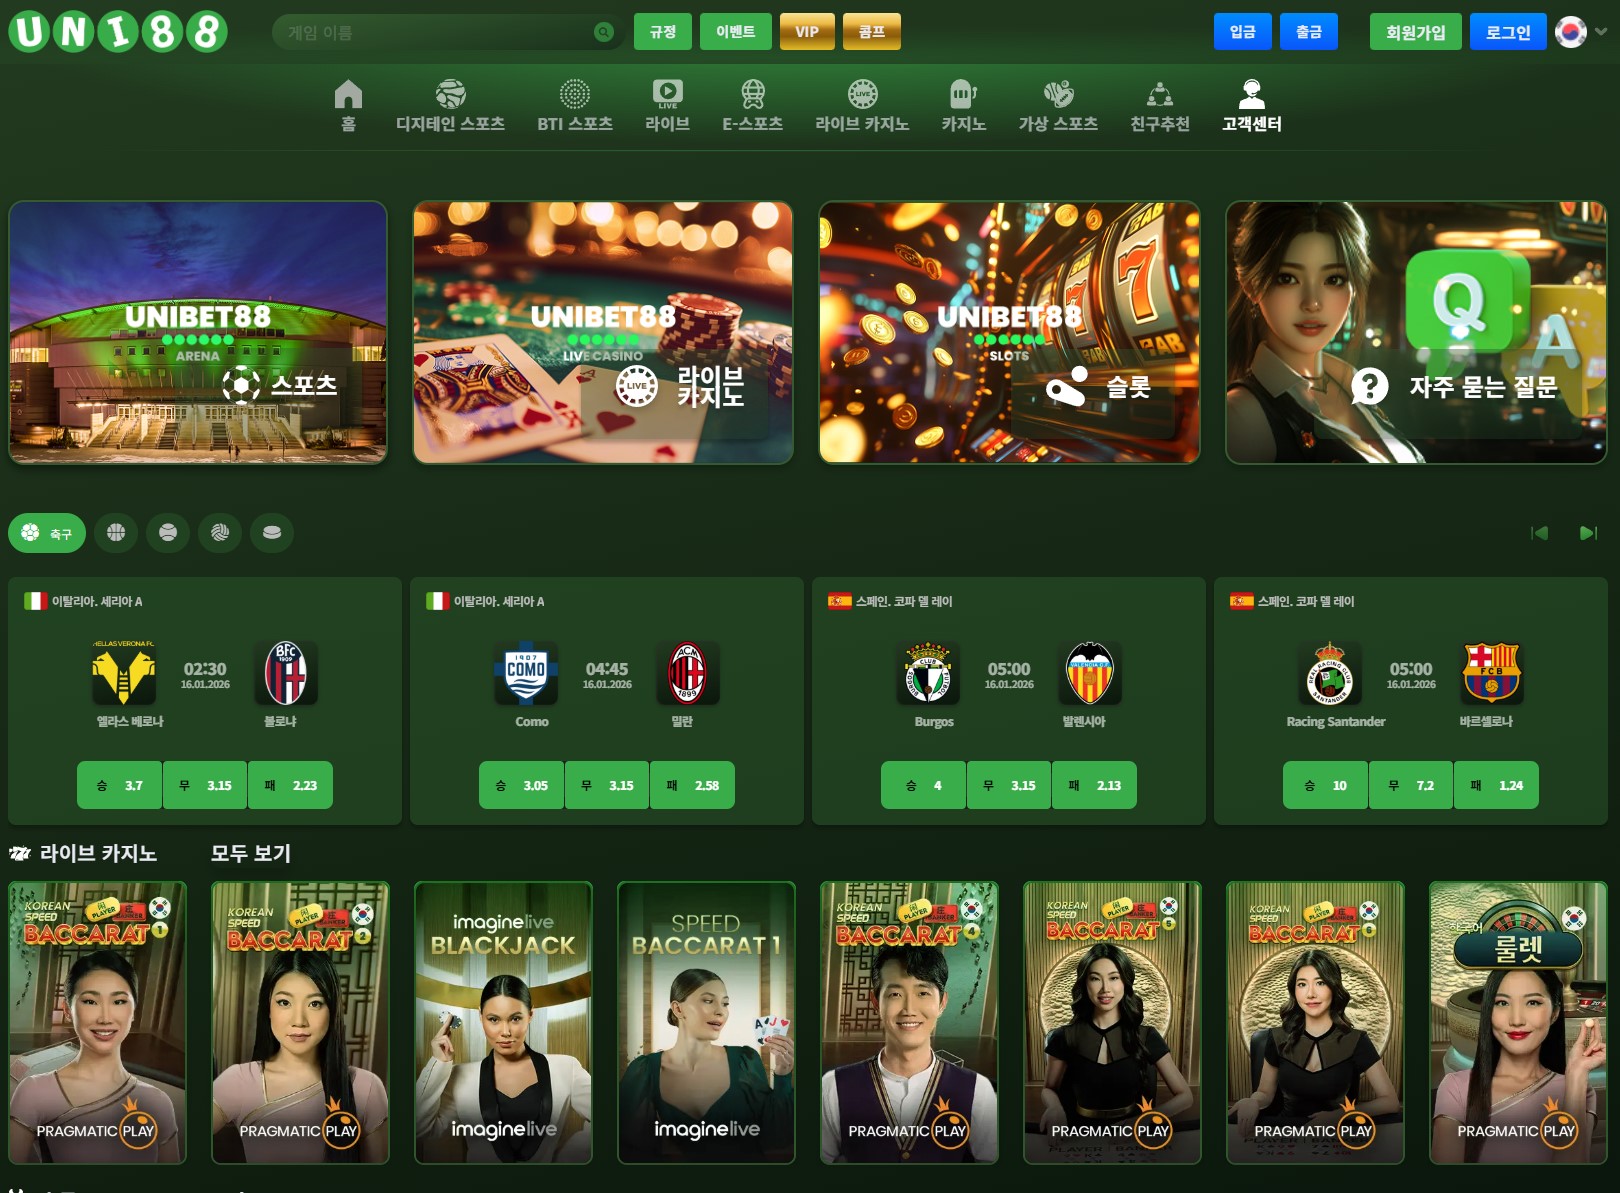Image resolution: width=1620 pixels, height=1193 pixels.
Task: Select the volleyball sport filter icon
Action: [220, 533]
